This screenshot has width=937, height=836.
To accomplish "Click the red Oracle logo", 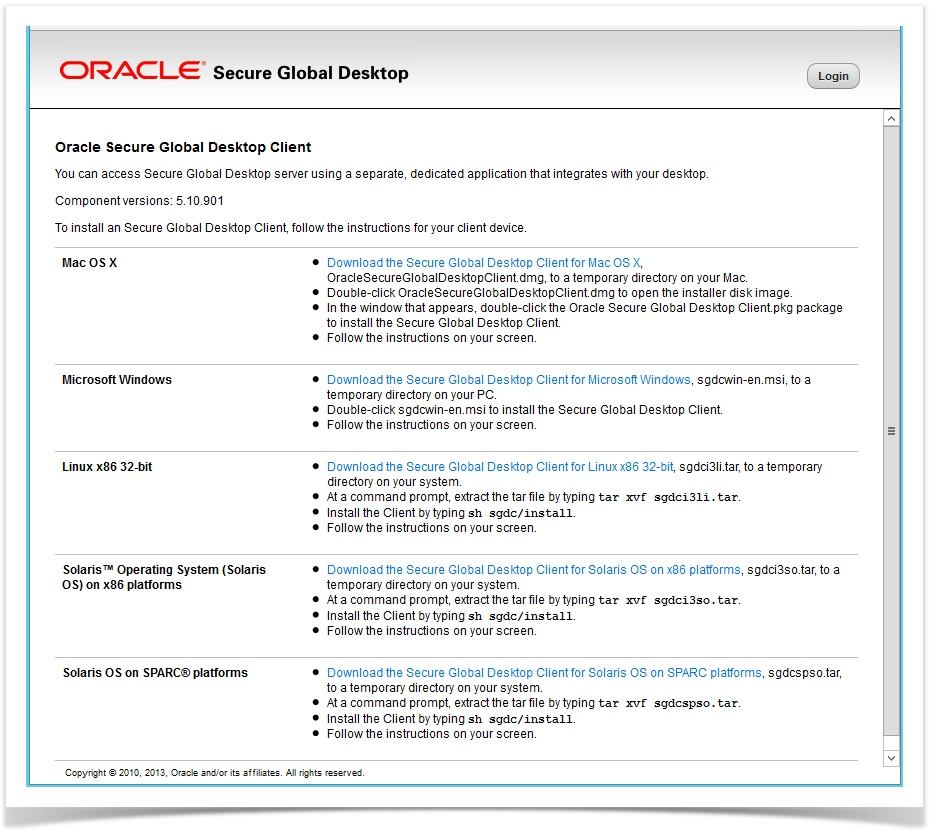I will [x=131, y=71].
